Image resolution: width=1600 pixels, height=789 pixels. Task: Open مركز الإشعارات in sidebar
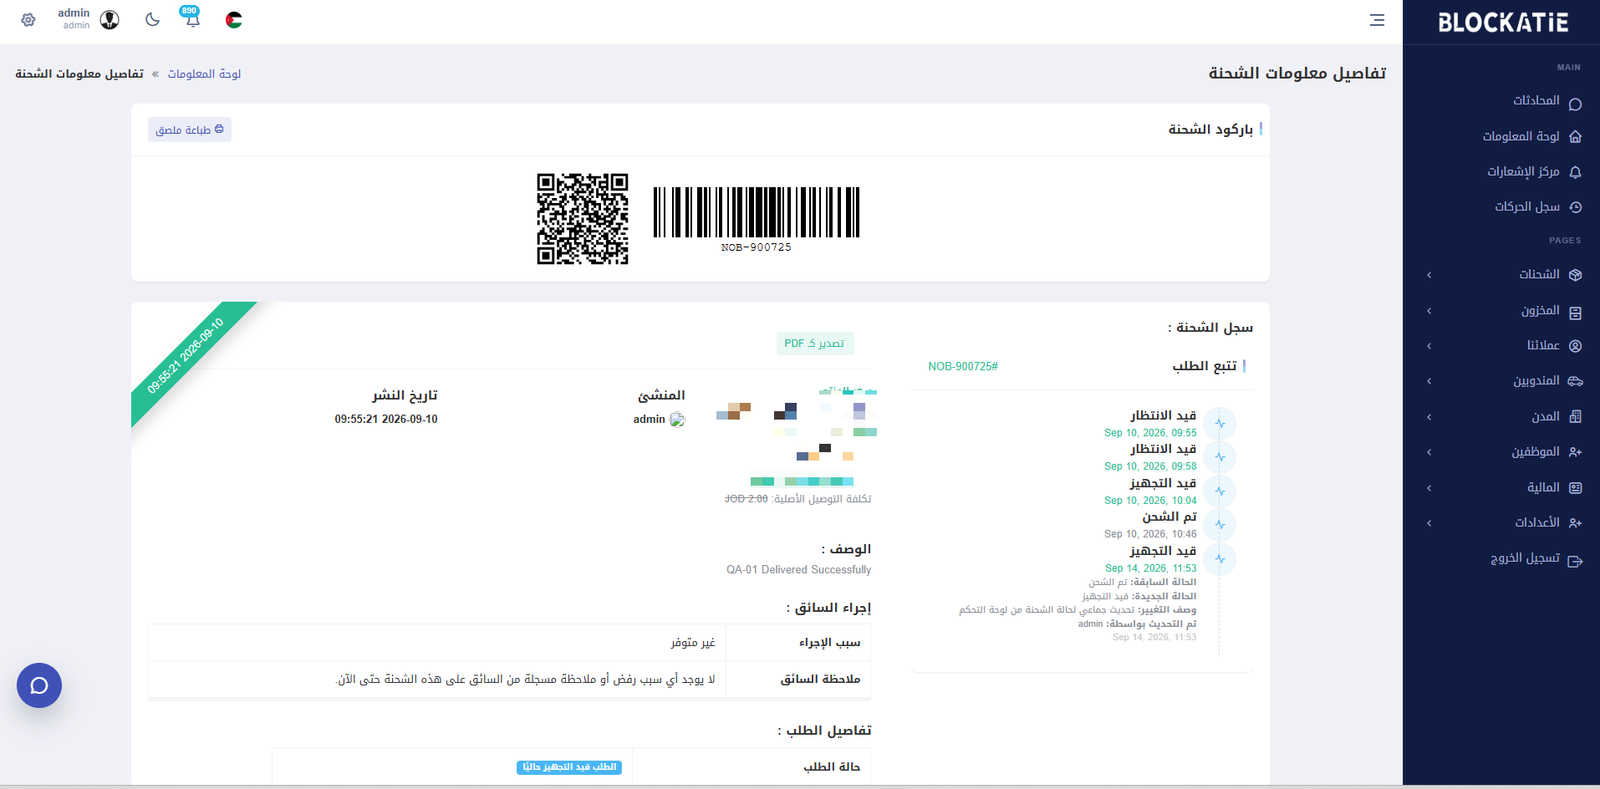click(x=1523, y=172)
